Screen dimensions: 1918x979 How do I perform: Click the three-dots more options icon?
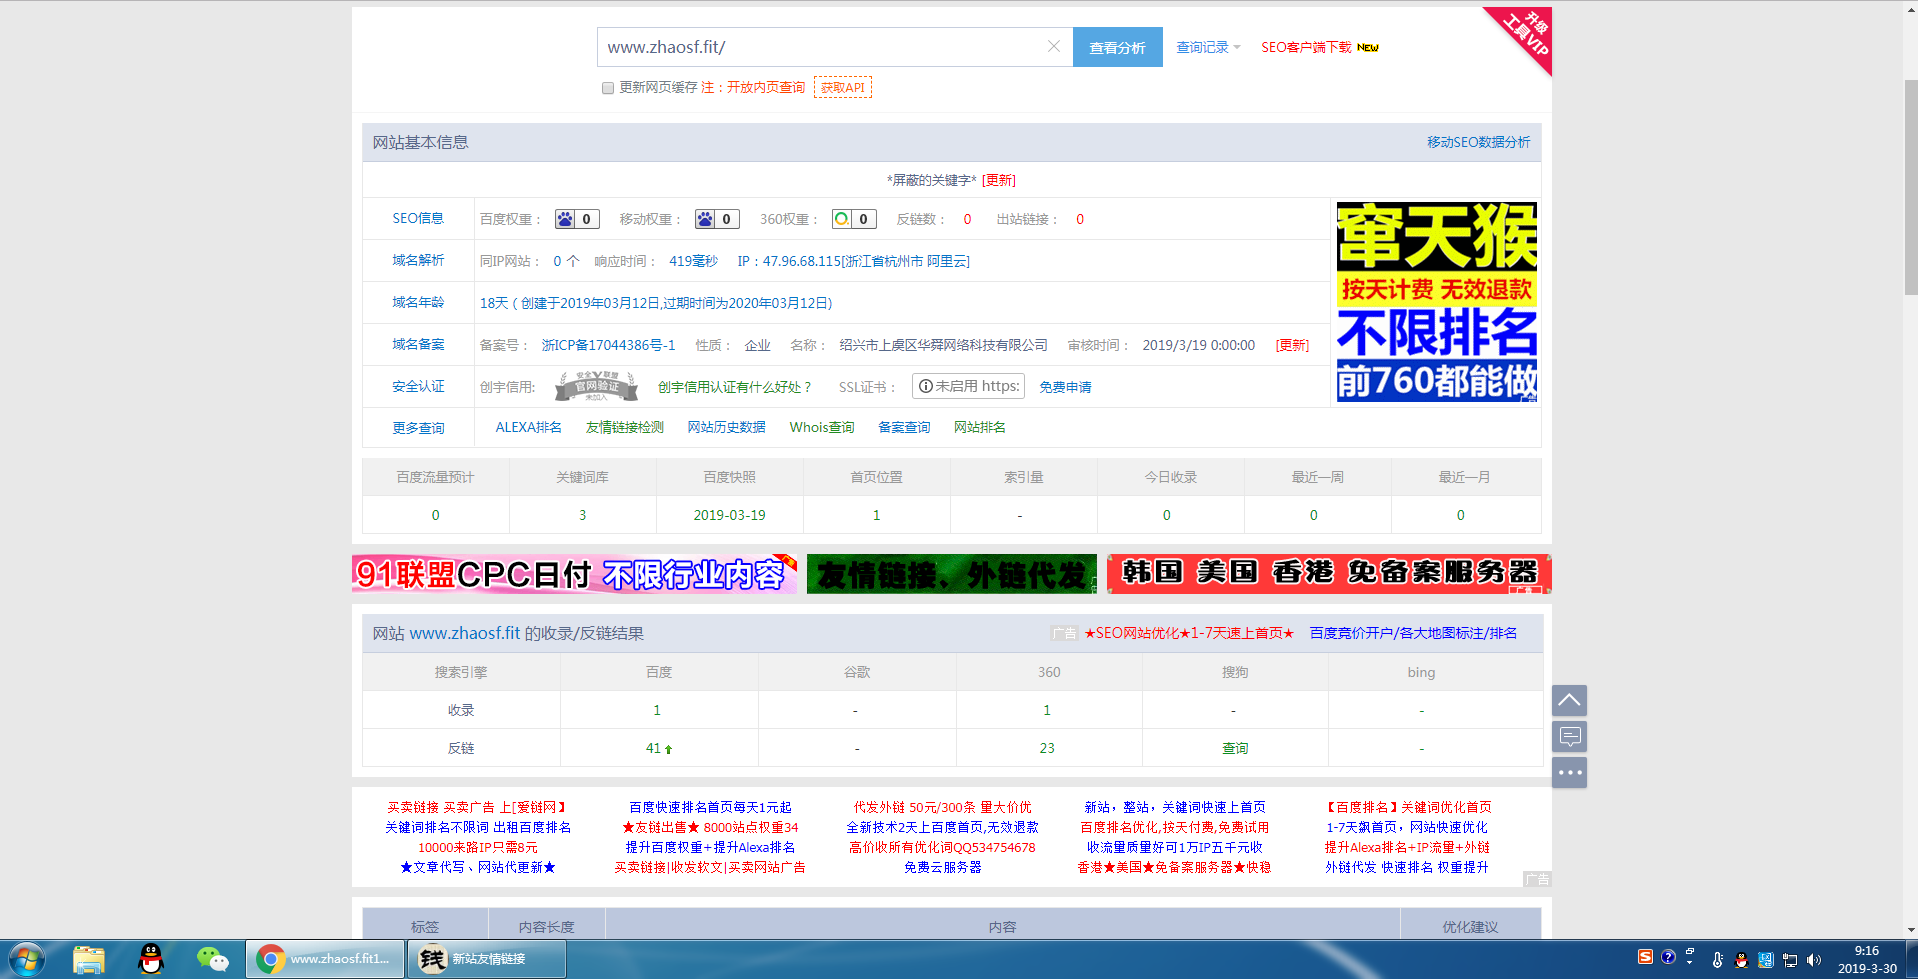click(x=1569, y=773)
